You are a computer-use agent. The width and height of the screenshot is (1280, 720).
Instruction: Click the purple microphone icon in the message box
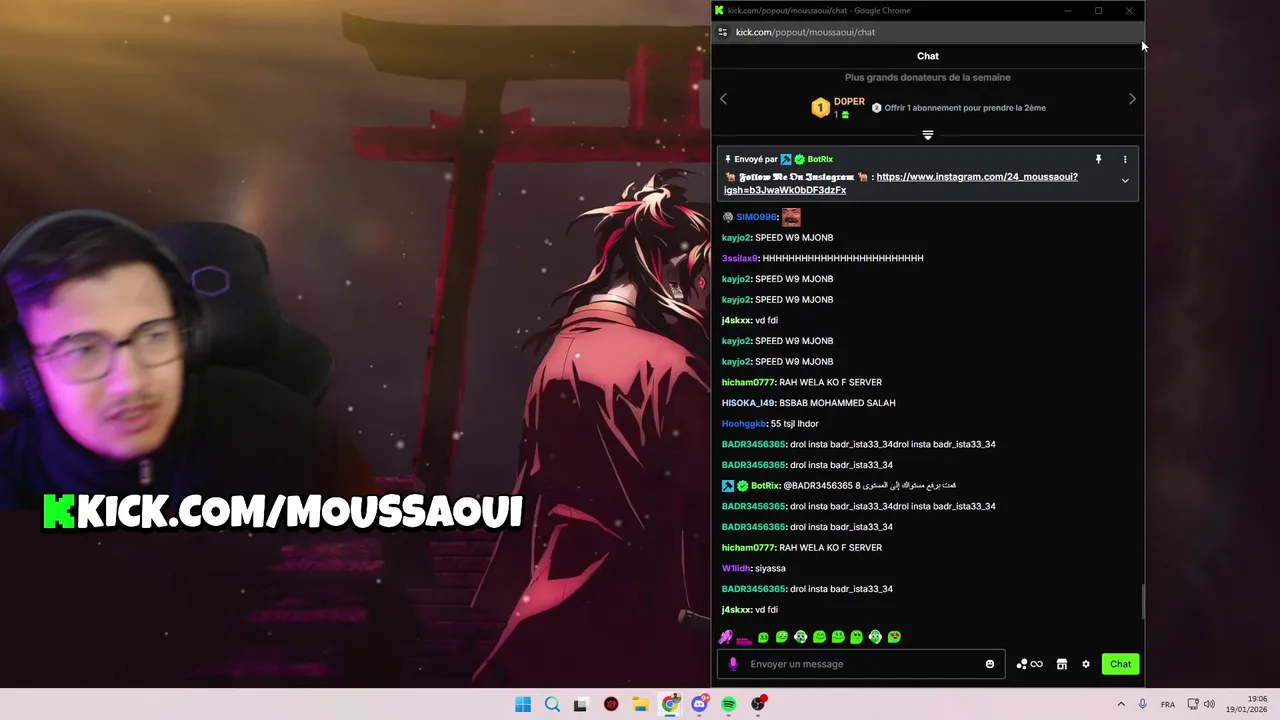pos(733,664)
